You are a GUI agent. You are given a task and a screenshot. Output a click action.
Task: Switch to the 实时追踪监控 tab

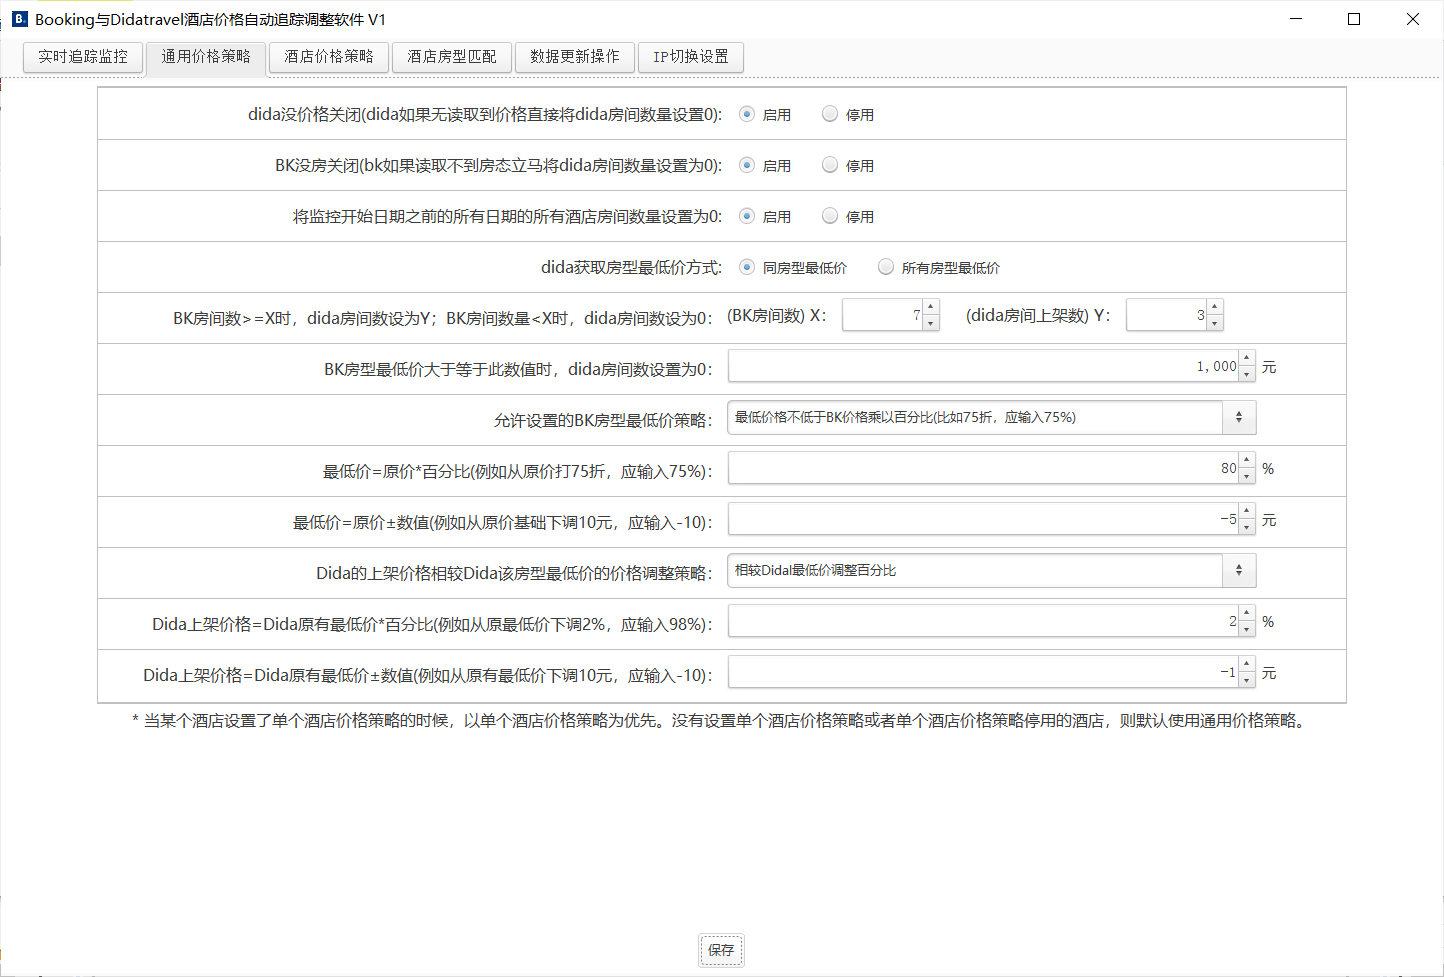point(83,57)
